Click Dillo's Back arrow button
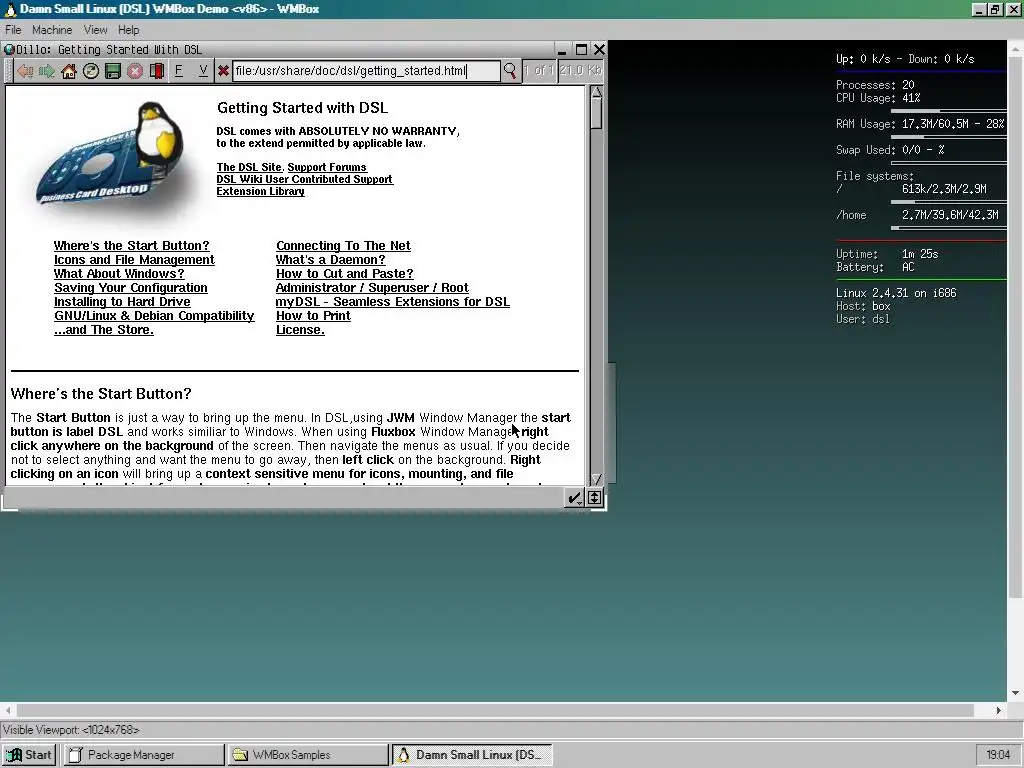This screenshot has height=768, width=1024. 25,71
